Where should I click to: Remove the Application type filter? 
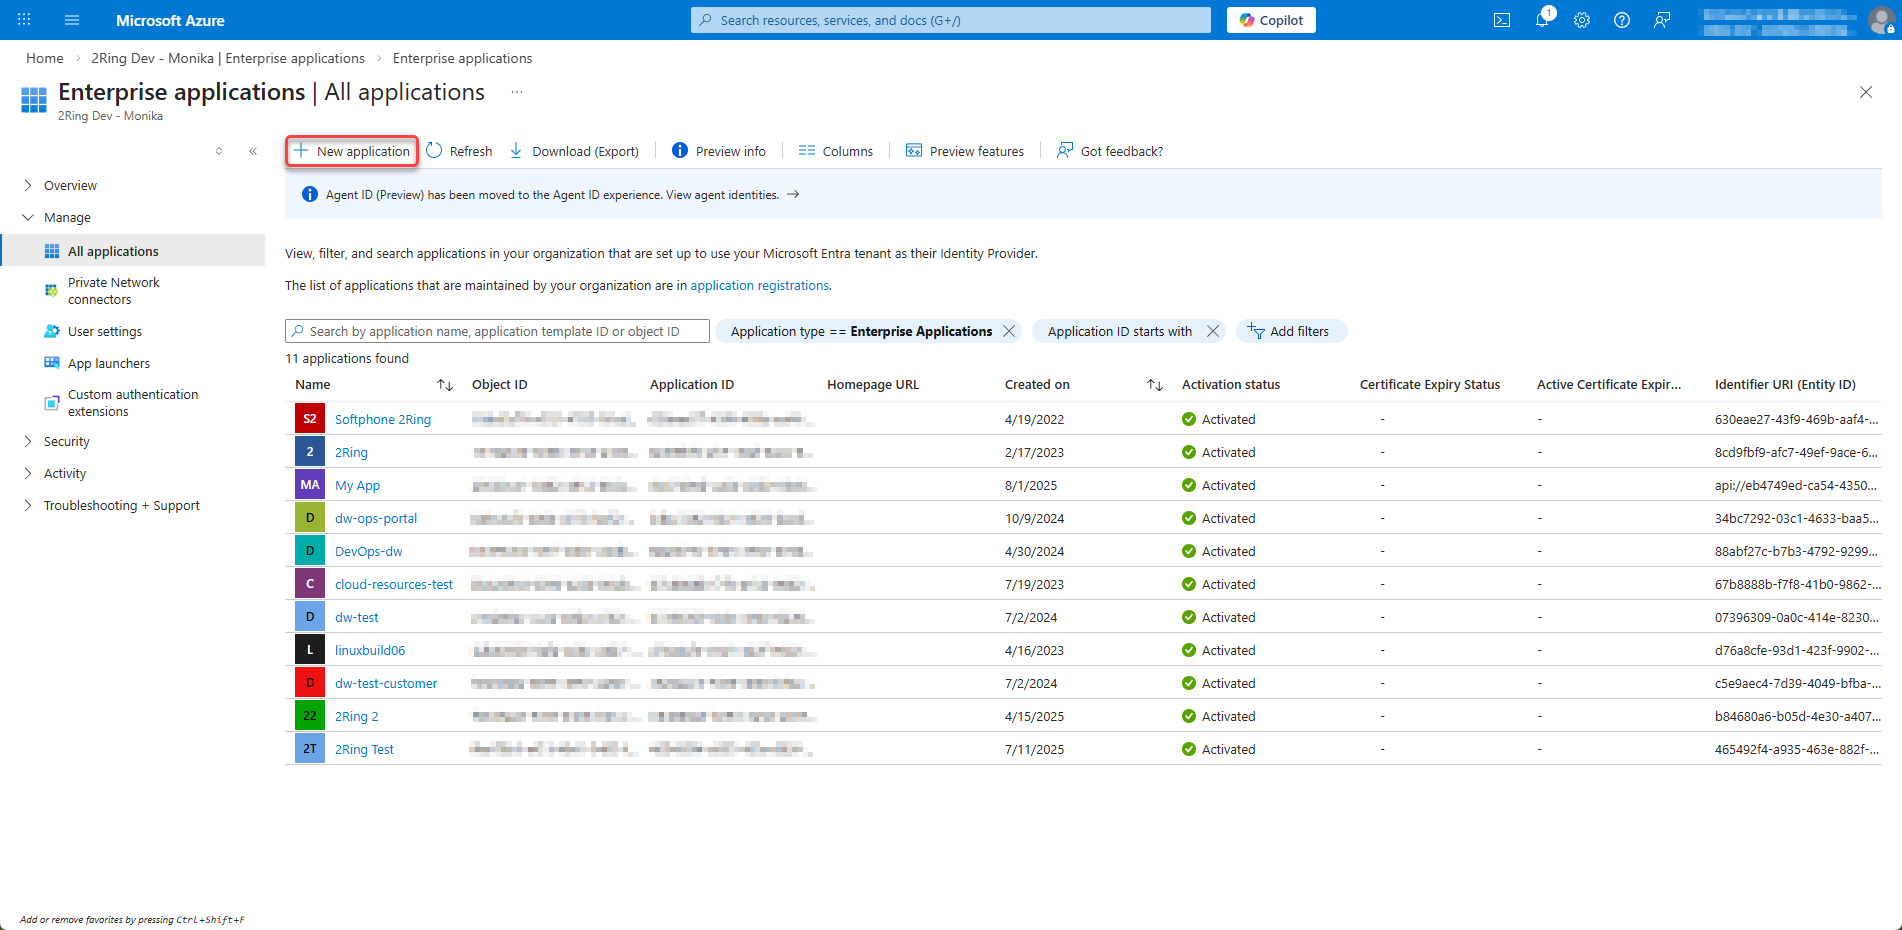pyautogui.click(x=1009, y=331)
